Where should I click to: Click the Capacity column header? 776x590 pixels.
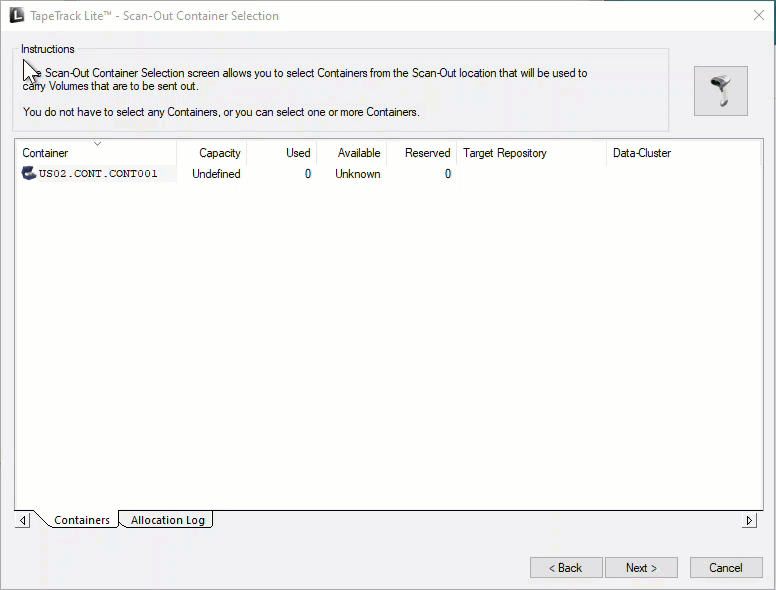(x=212, y=153)
